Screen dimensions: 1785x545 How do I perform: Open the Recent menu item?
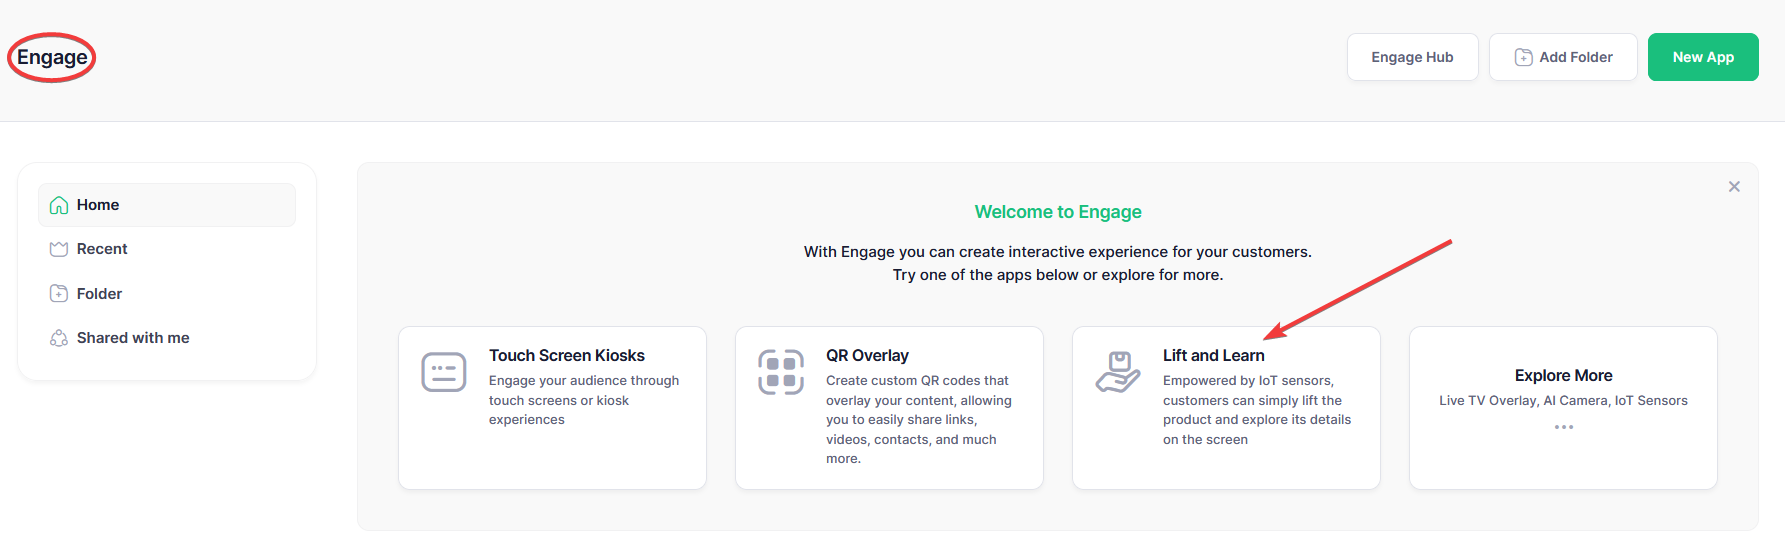[102, 249]
